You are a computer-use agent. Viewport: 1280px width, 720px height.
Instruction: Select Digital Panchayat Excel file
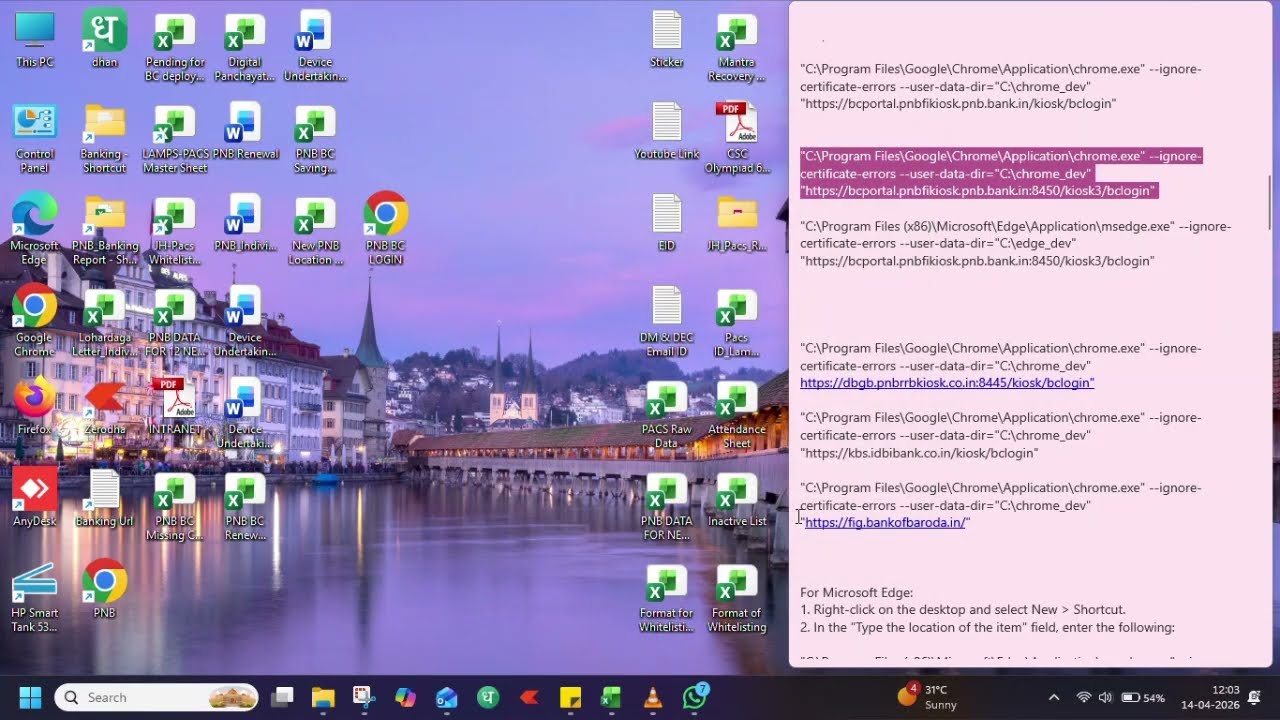(x=244, y=47)
